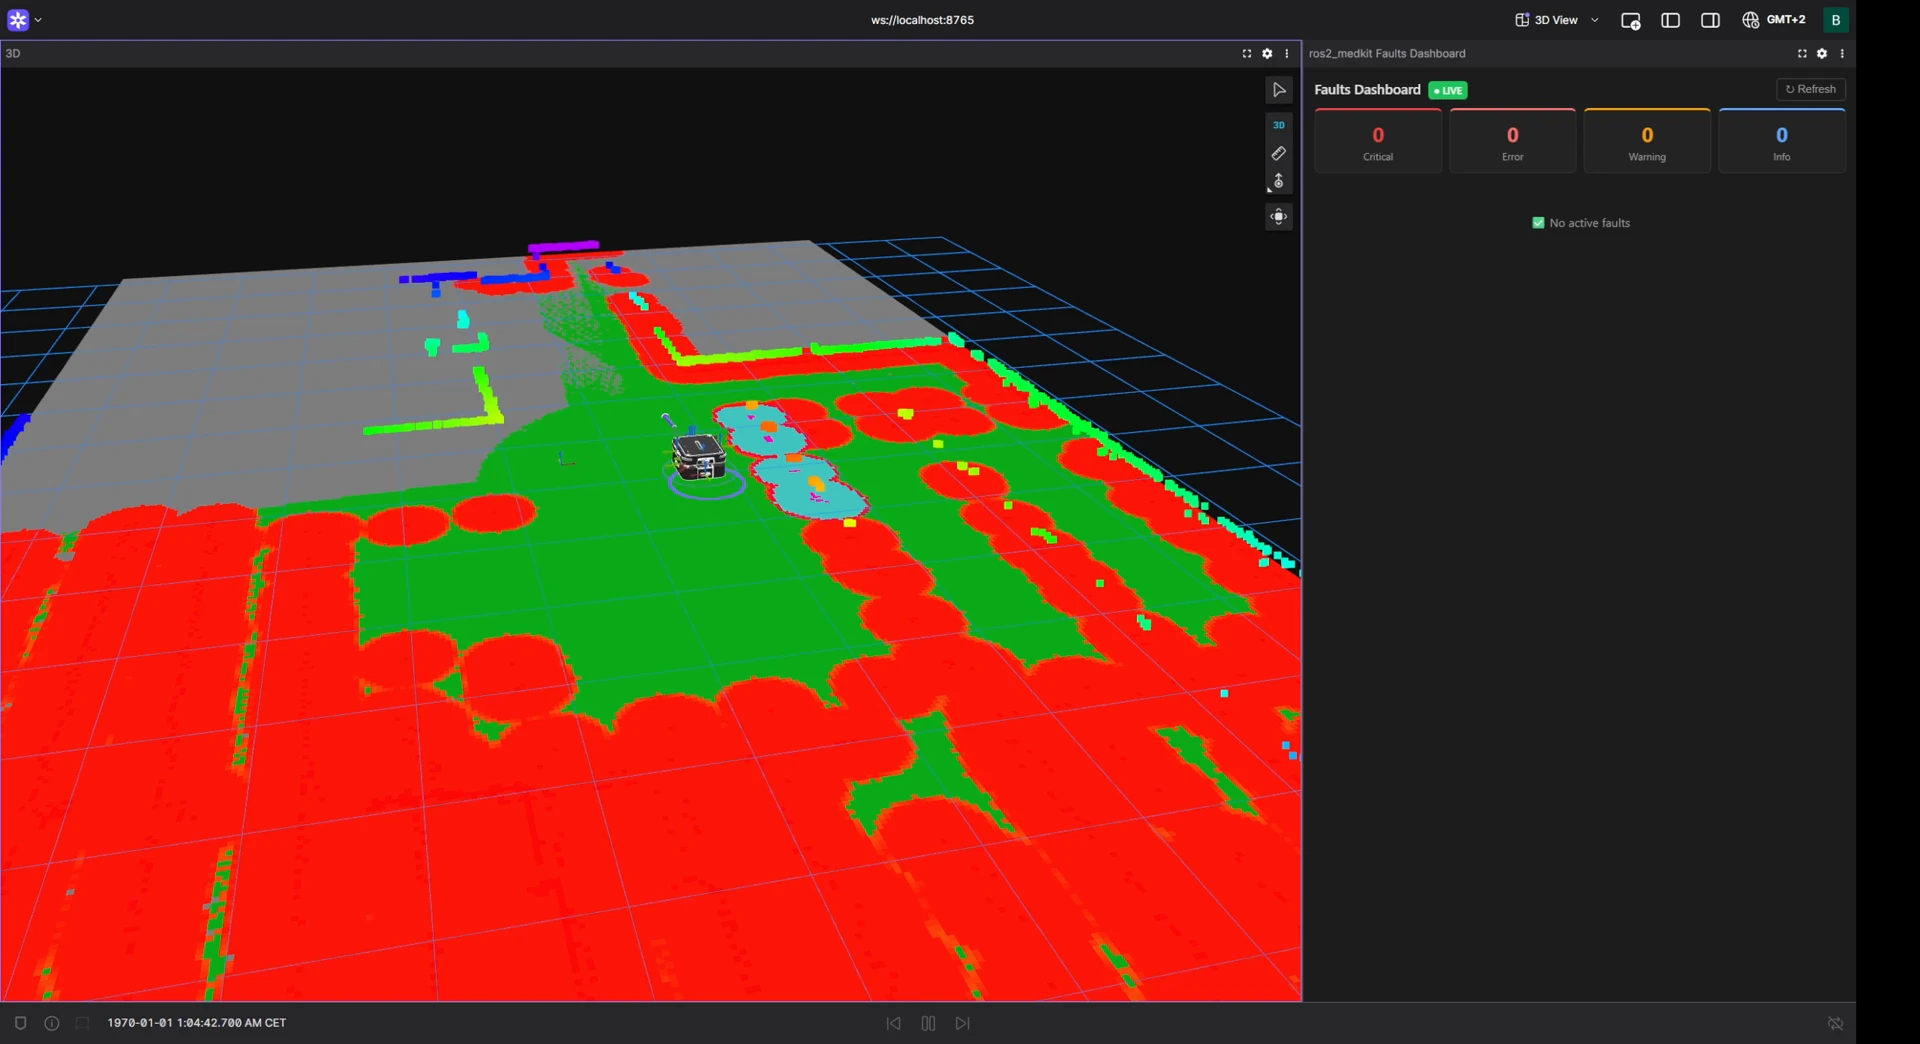Select the 3D panel title label
The height and width of the screenshot is (1044, 1920).
(x=13, y=54)
